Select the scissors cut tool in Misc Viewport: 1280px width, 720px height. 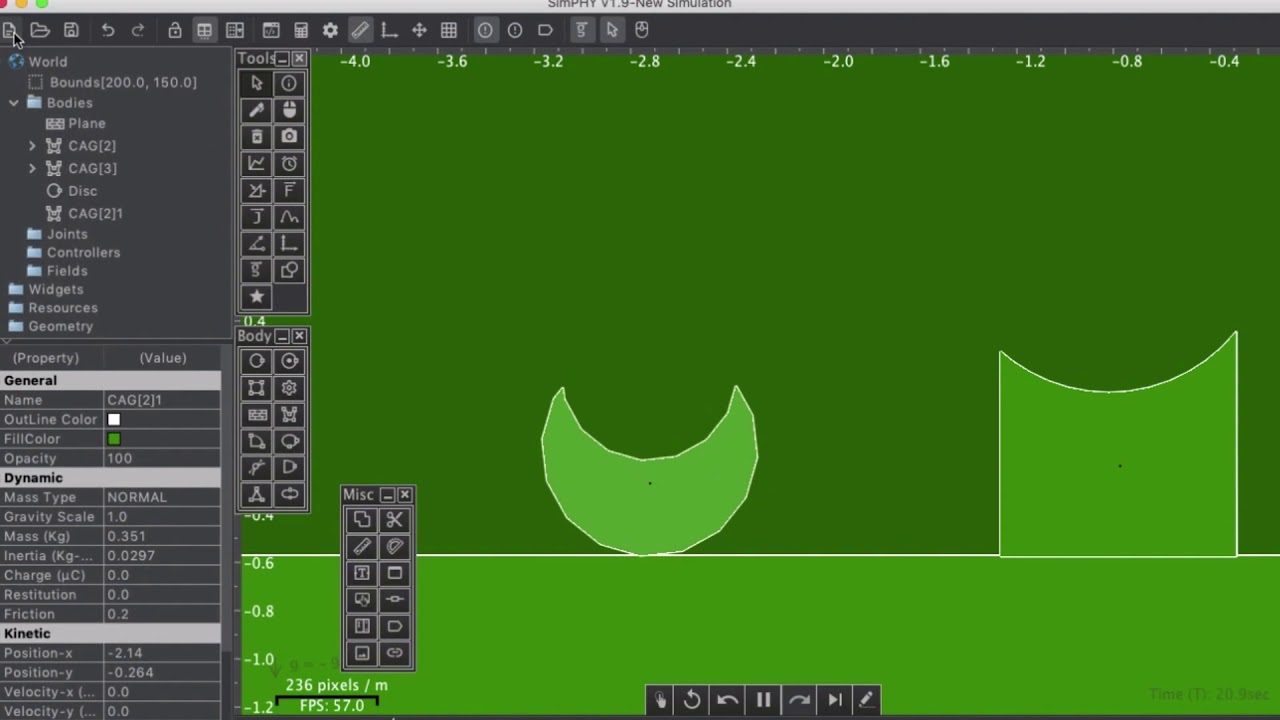click(x=394, y=520)
